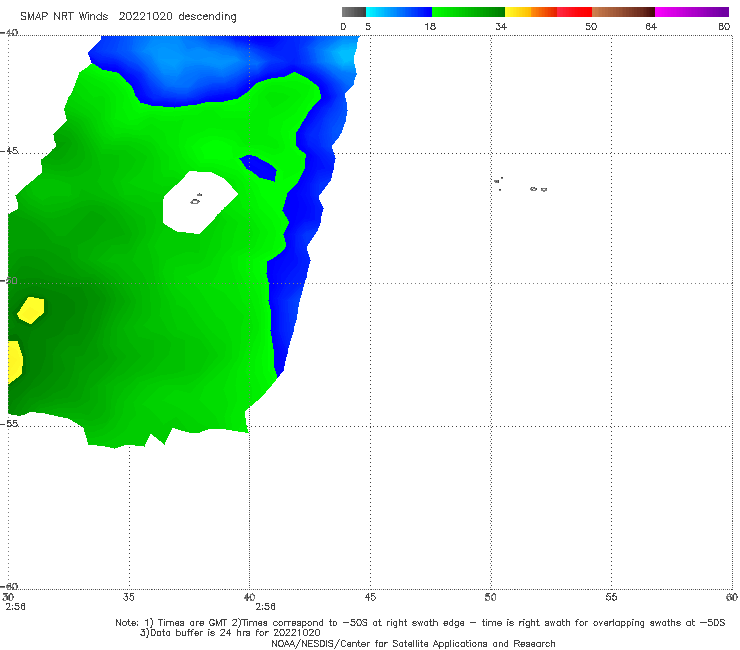This screenshot has width=740, height=650.
Task: Click the note line starting "Note: 1) Times are GMT"
Action: 420,623
